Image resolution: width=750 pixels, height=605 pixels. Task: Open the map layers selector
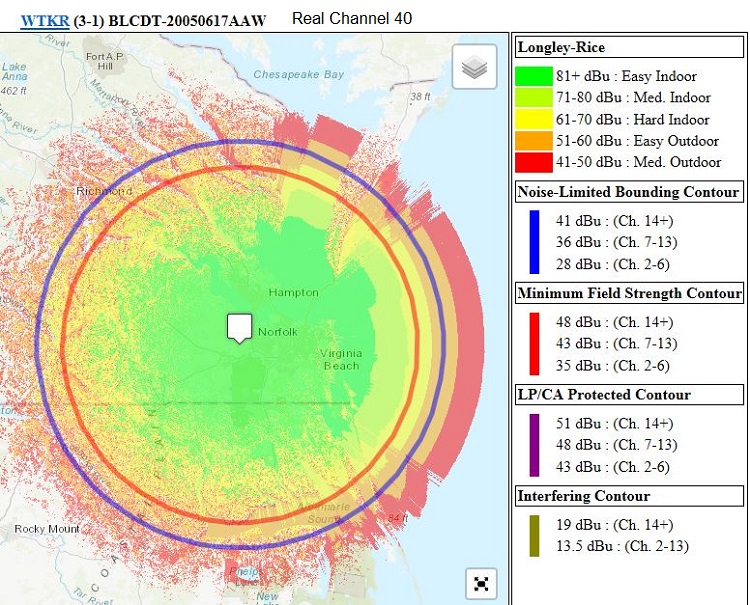474,67
